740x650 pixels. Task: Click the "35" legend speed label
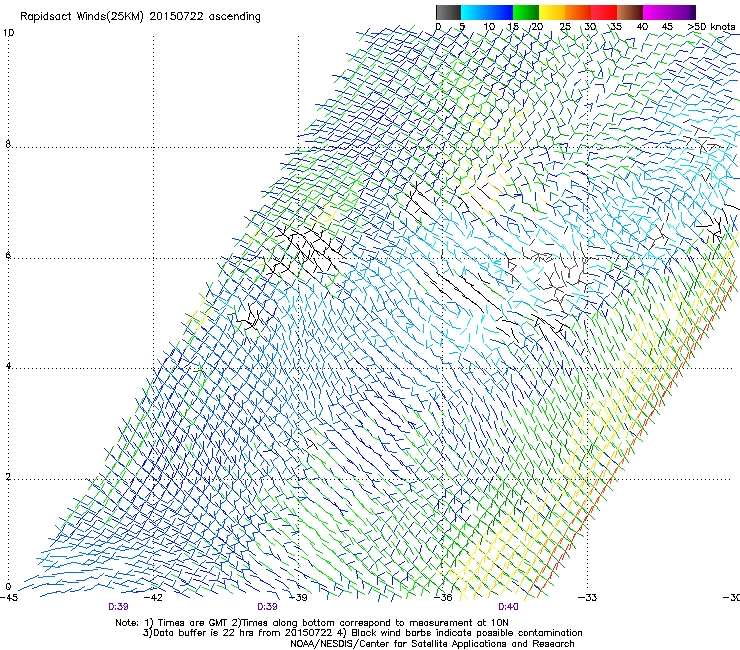(x=616, y=27)
